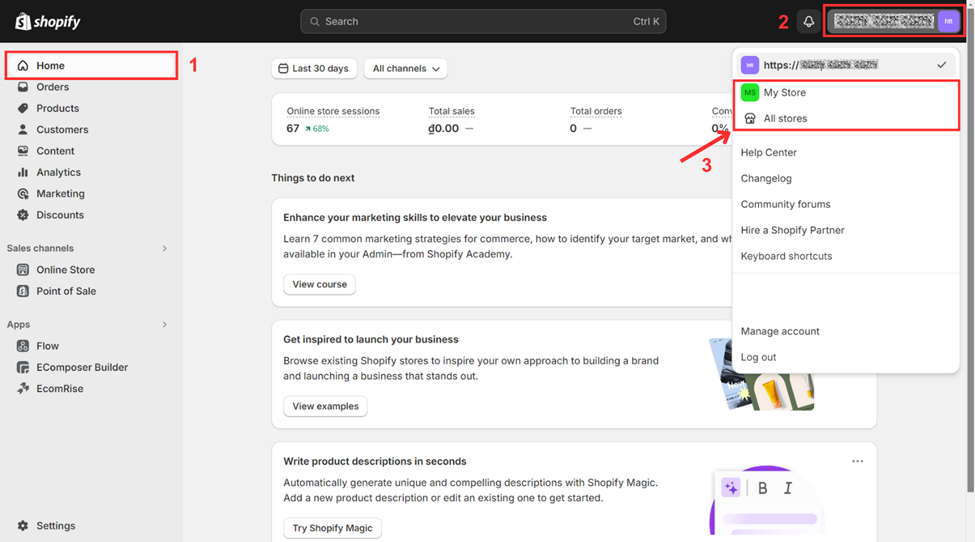Click the EcomRise app icon

(x=23, y=388)
